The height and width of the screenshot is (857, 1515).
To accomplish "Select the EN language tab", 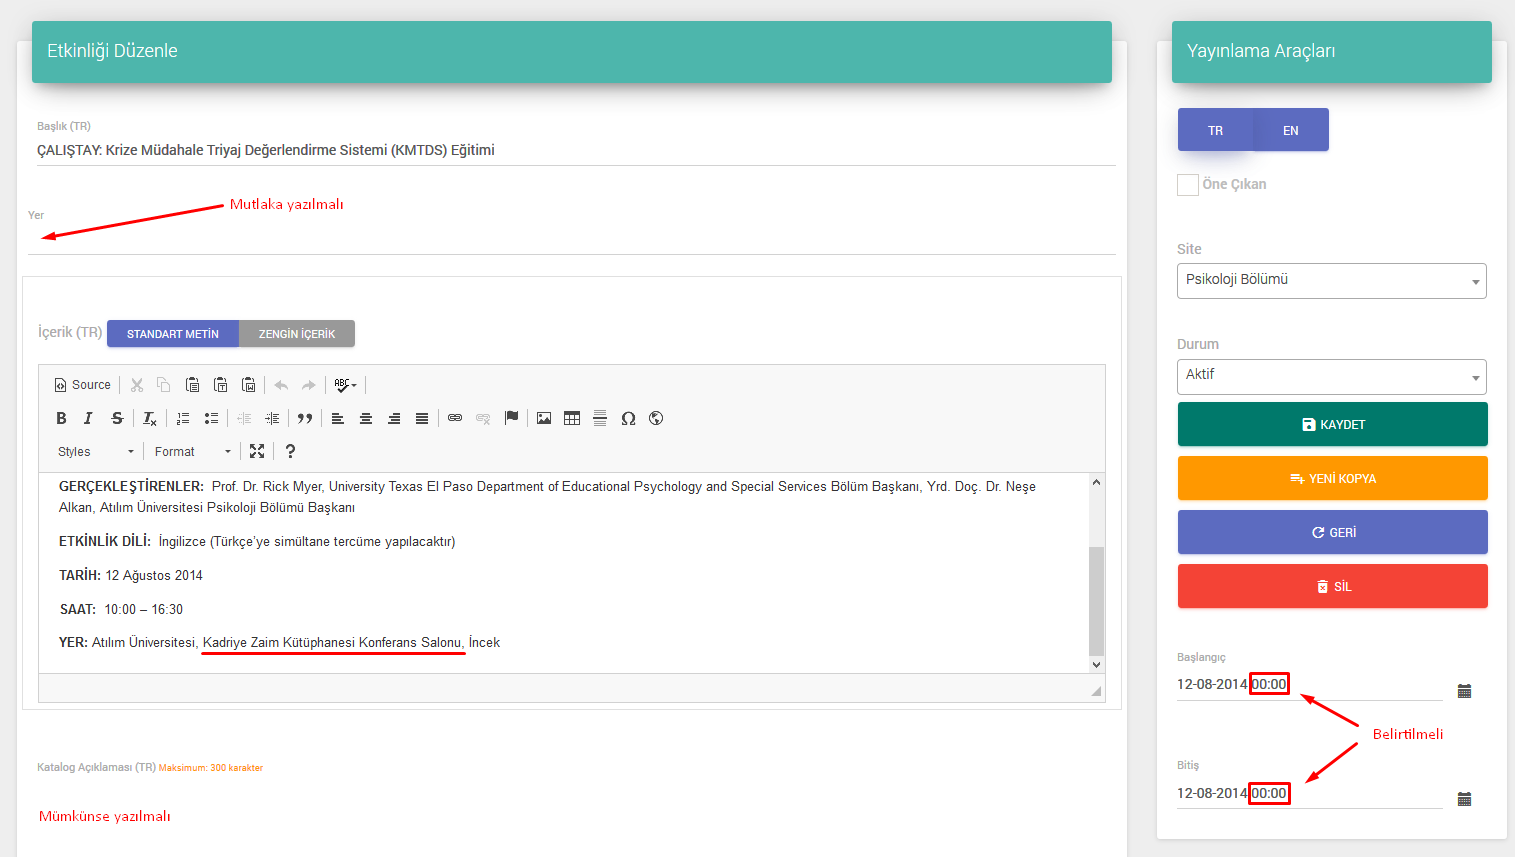I will [1290, 130].
